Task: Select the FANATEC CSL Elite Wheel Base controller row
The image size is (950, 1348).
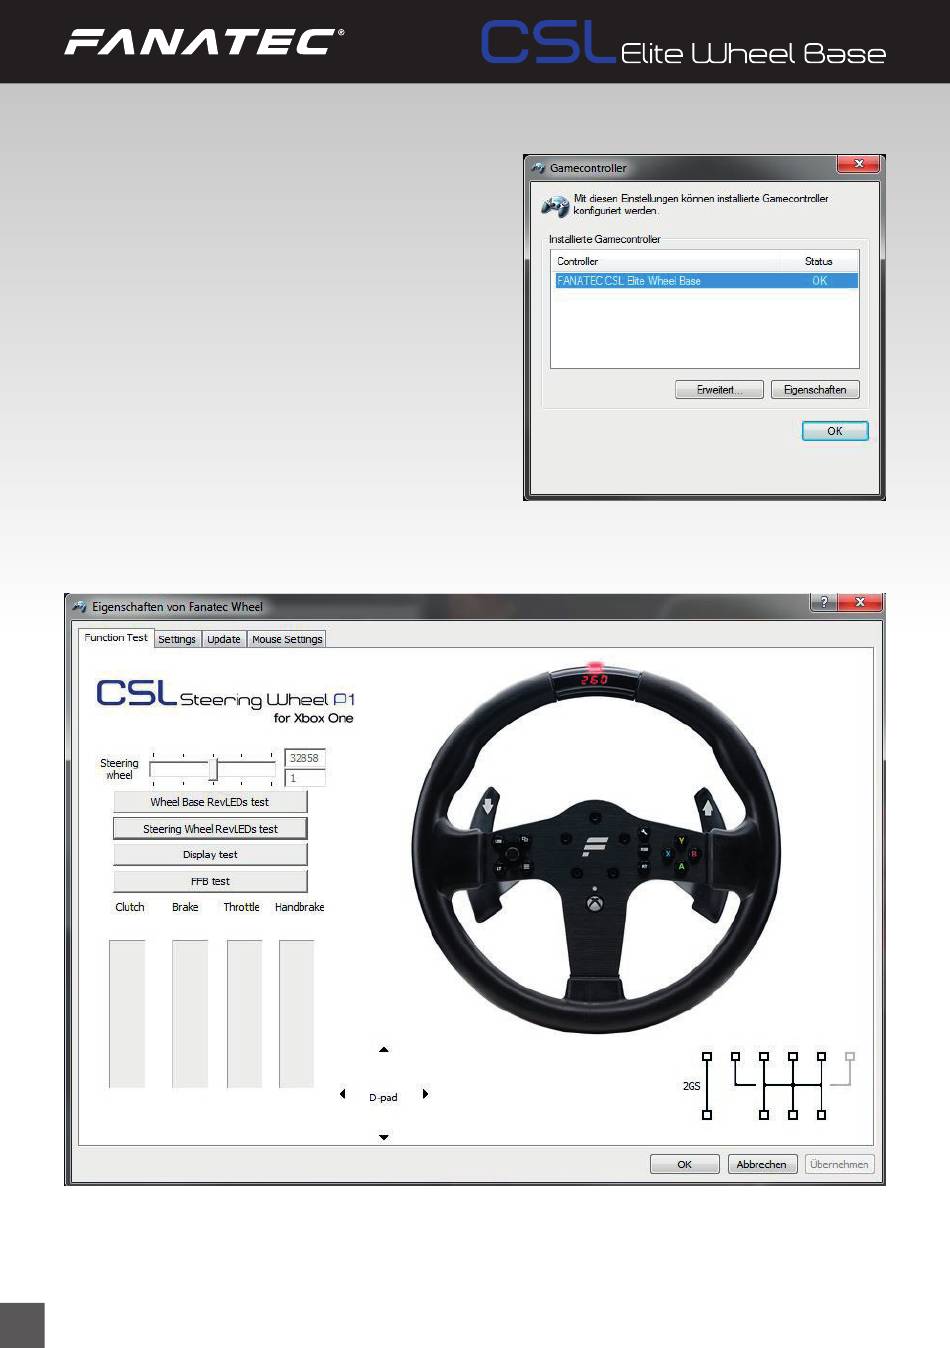Action: (706, 281)
